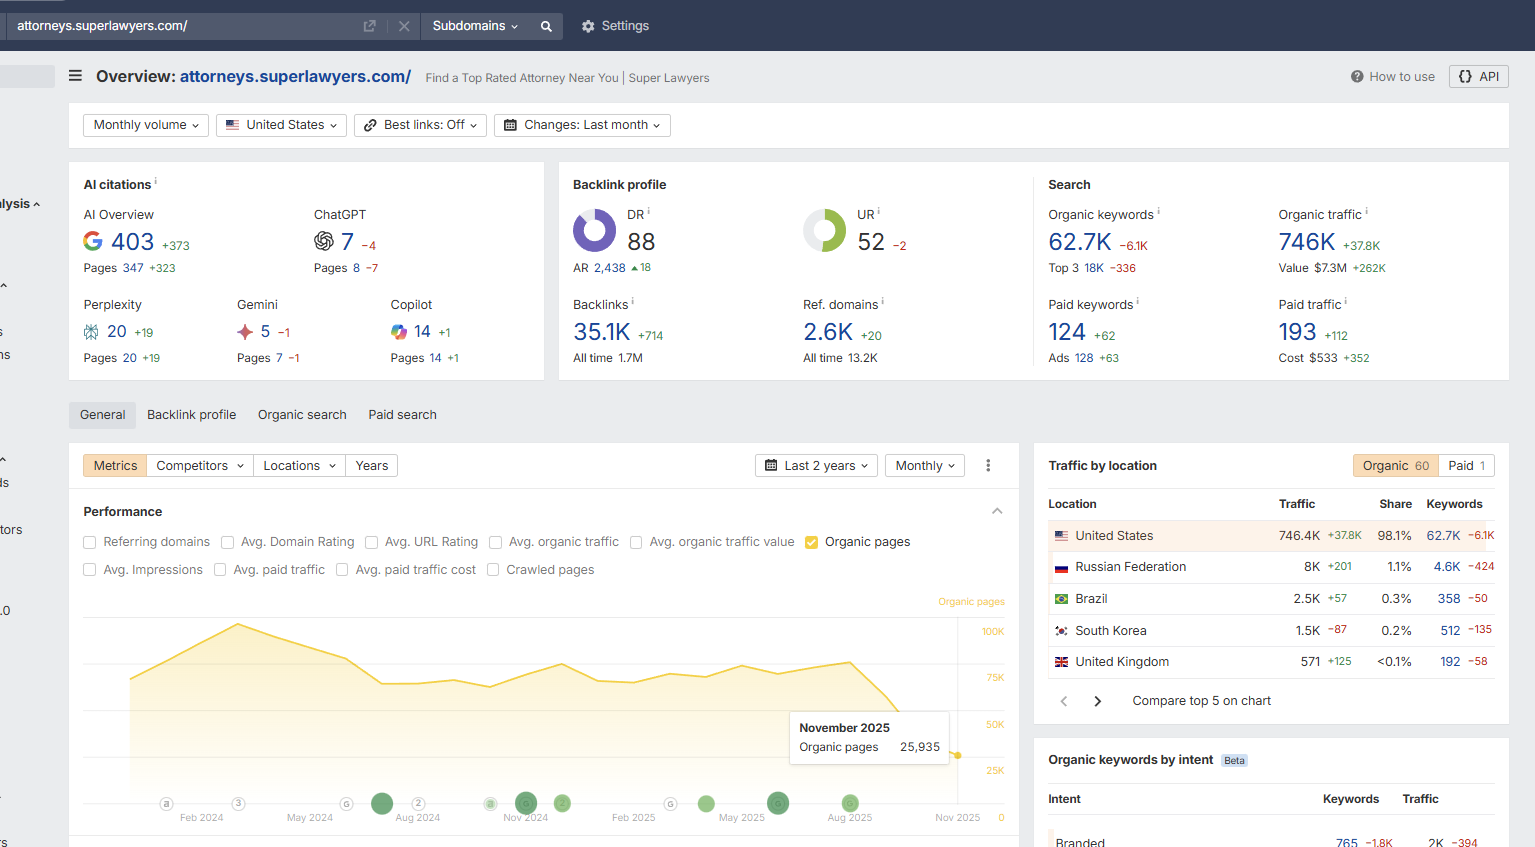Expand the Last 2 years date dropdown
1535x847 pixels.
[816, 466]
